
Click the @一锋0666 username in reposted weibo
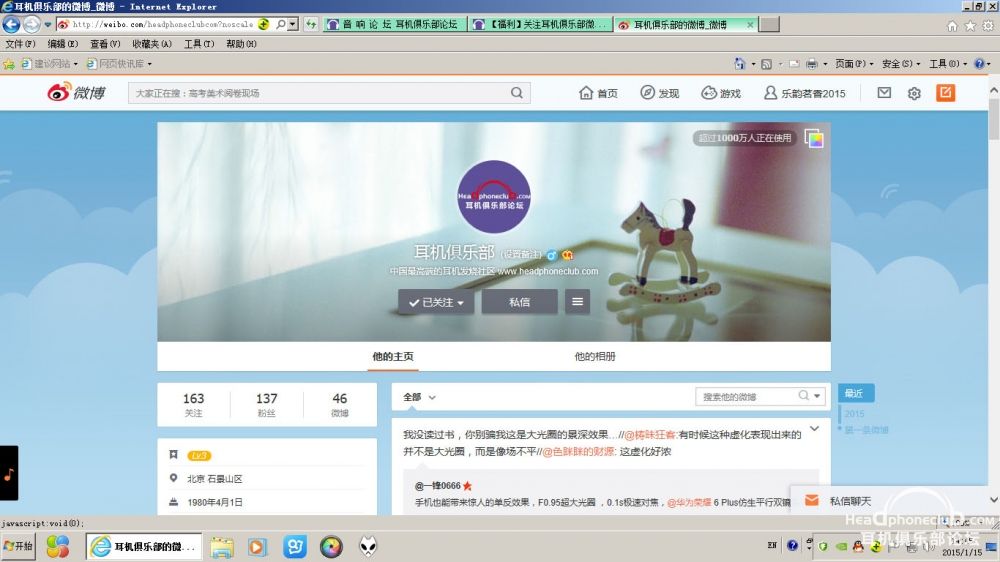(438, 485)
